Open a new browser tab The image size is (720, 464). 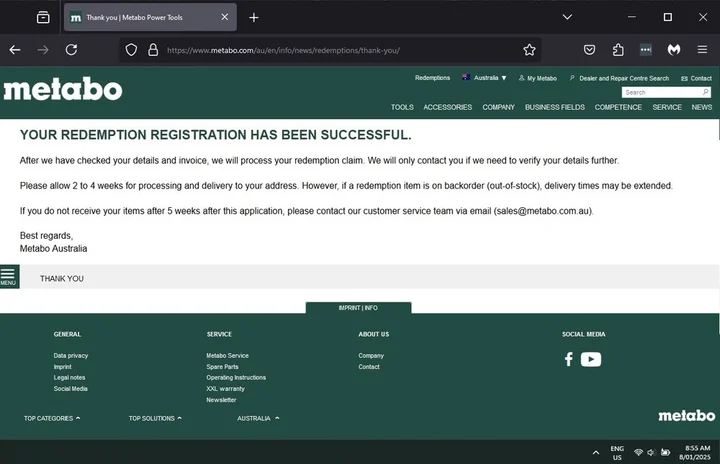click(254, 17)
